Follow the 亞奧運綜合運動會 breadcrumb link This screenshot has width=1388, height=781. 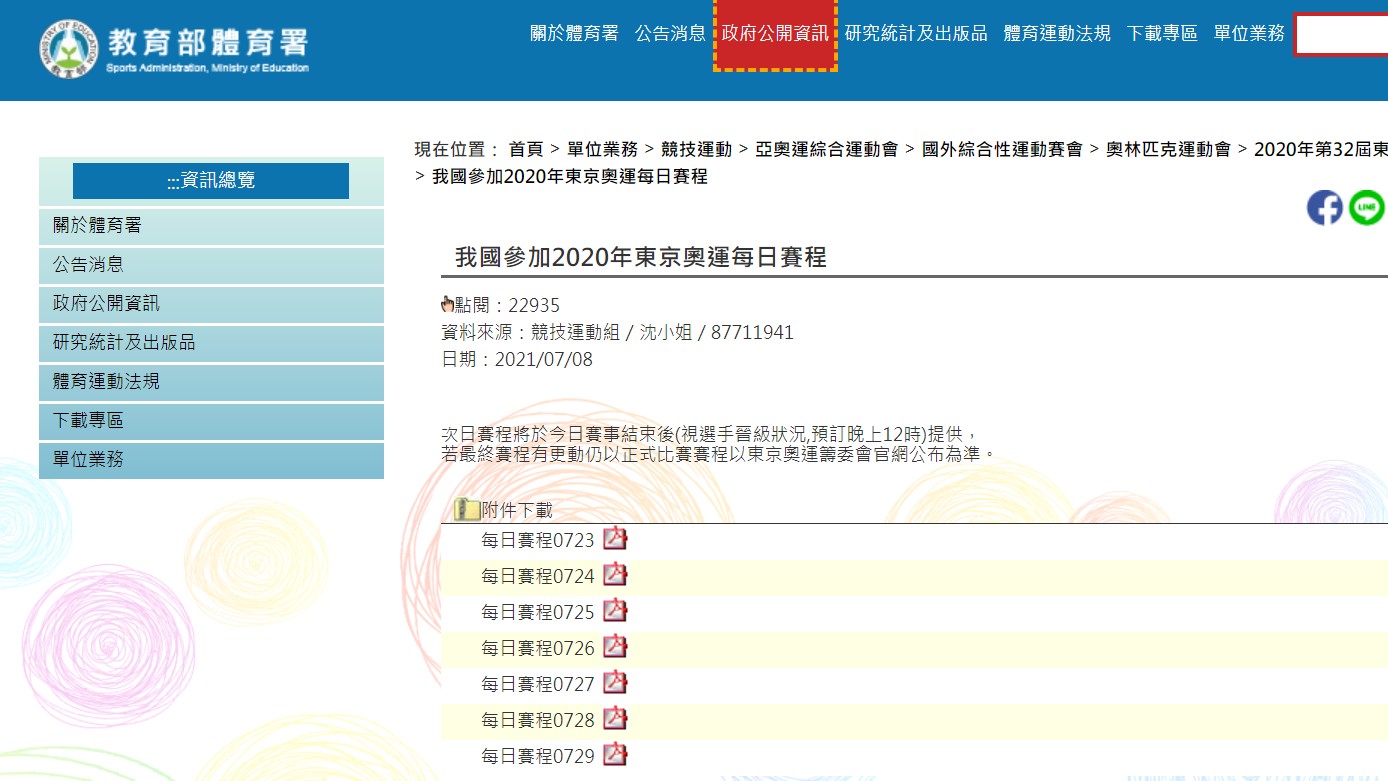[826, 150]
